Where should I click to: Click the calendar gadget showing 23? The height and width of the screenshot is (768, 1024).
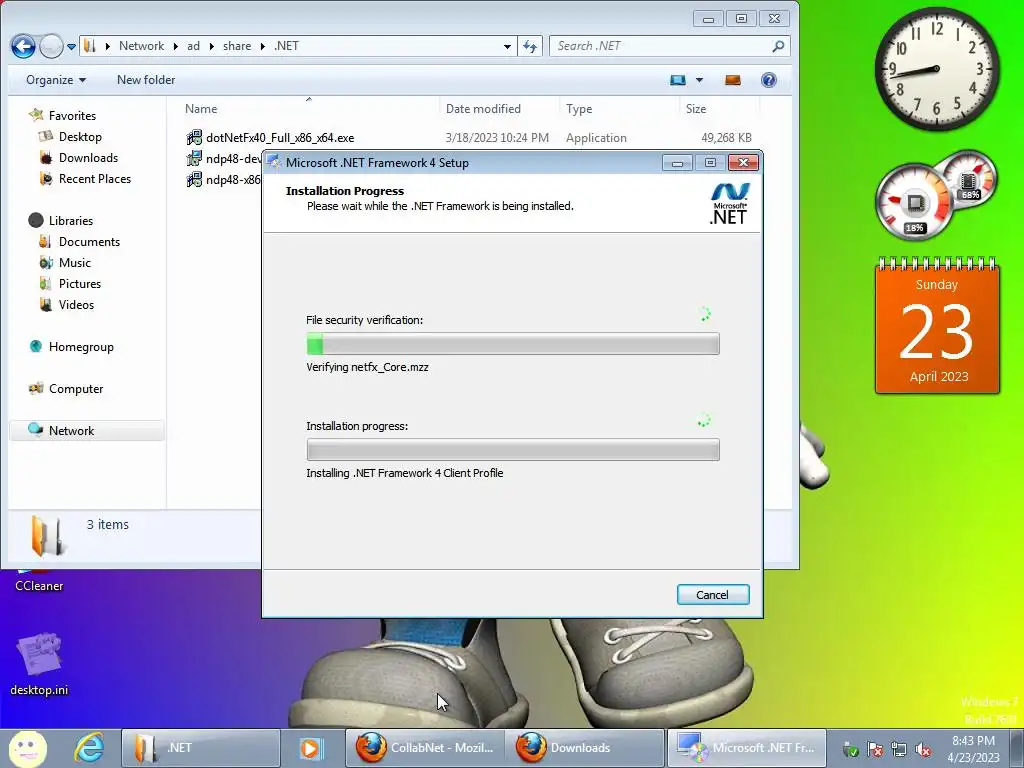(x=937, y=326)
